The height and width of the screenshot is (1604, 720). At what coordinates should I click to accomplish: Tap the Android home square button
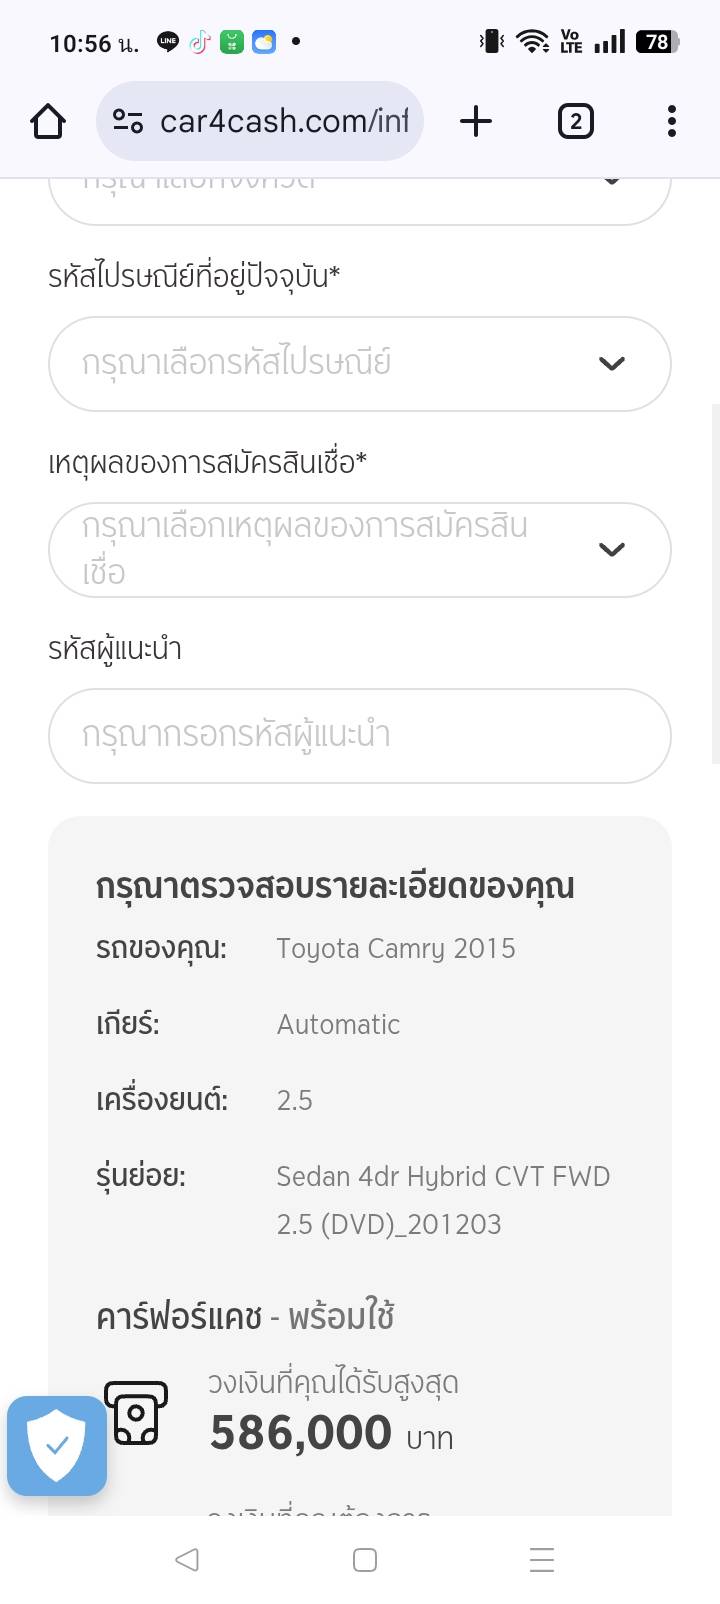[365, 1559]
